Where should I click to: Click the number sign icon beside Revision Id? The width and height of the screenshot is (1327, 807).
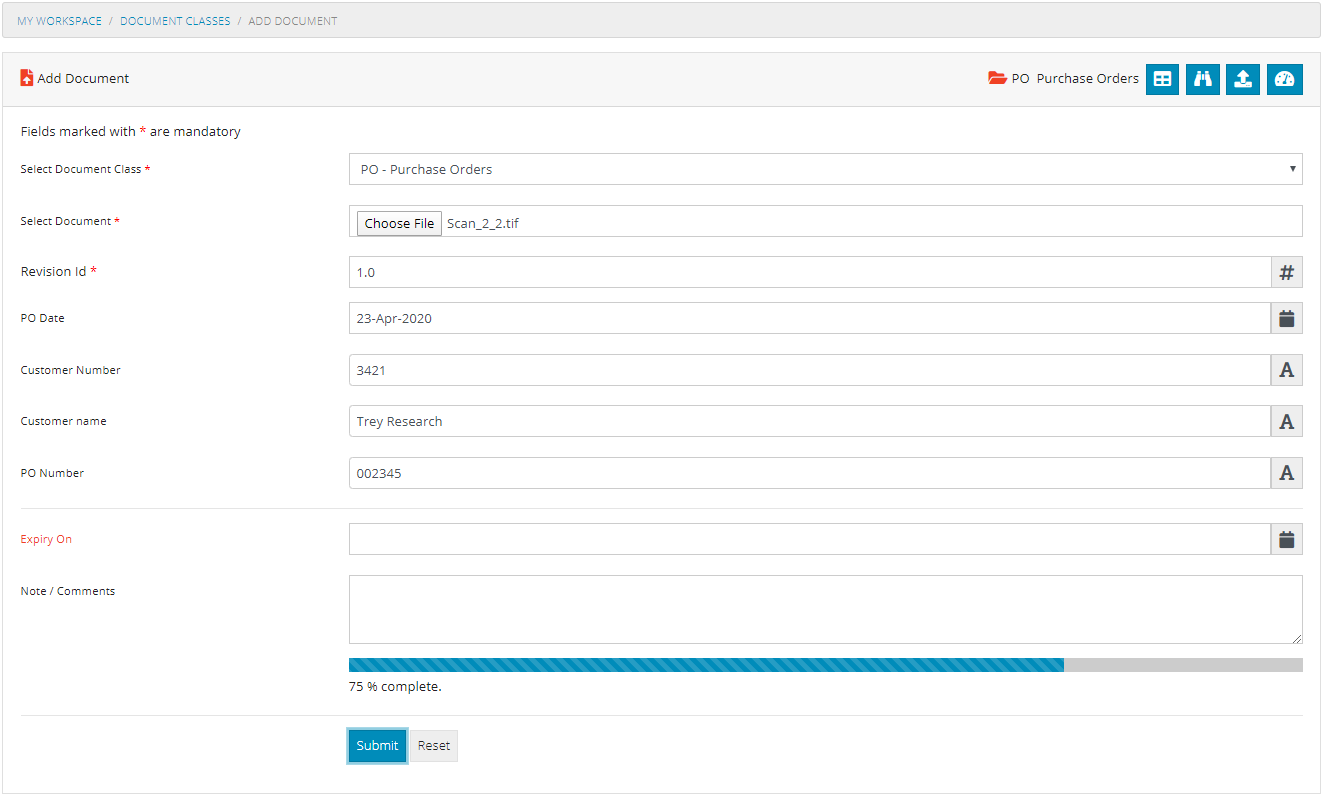click(x=1286, y=271)
